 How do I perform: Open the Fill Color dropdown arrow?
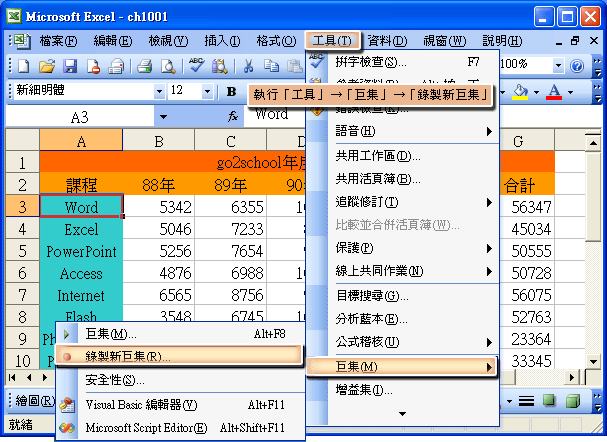coord(536,93)
